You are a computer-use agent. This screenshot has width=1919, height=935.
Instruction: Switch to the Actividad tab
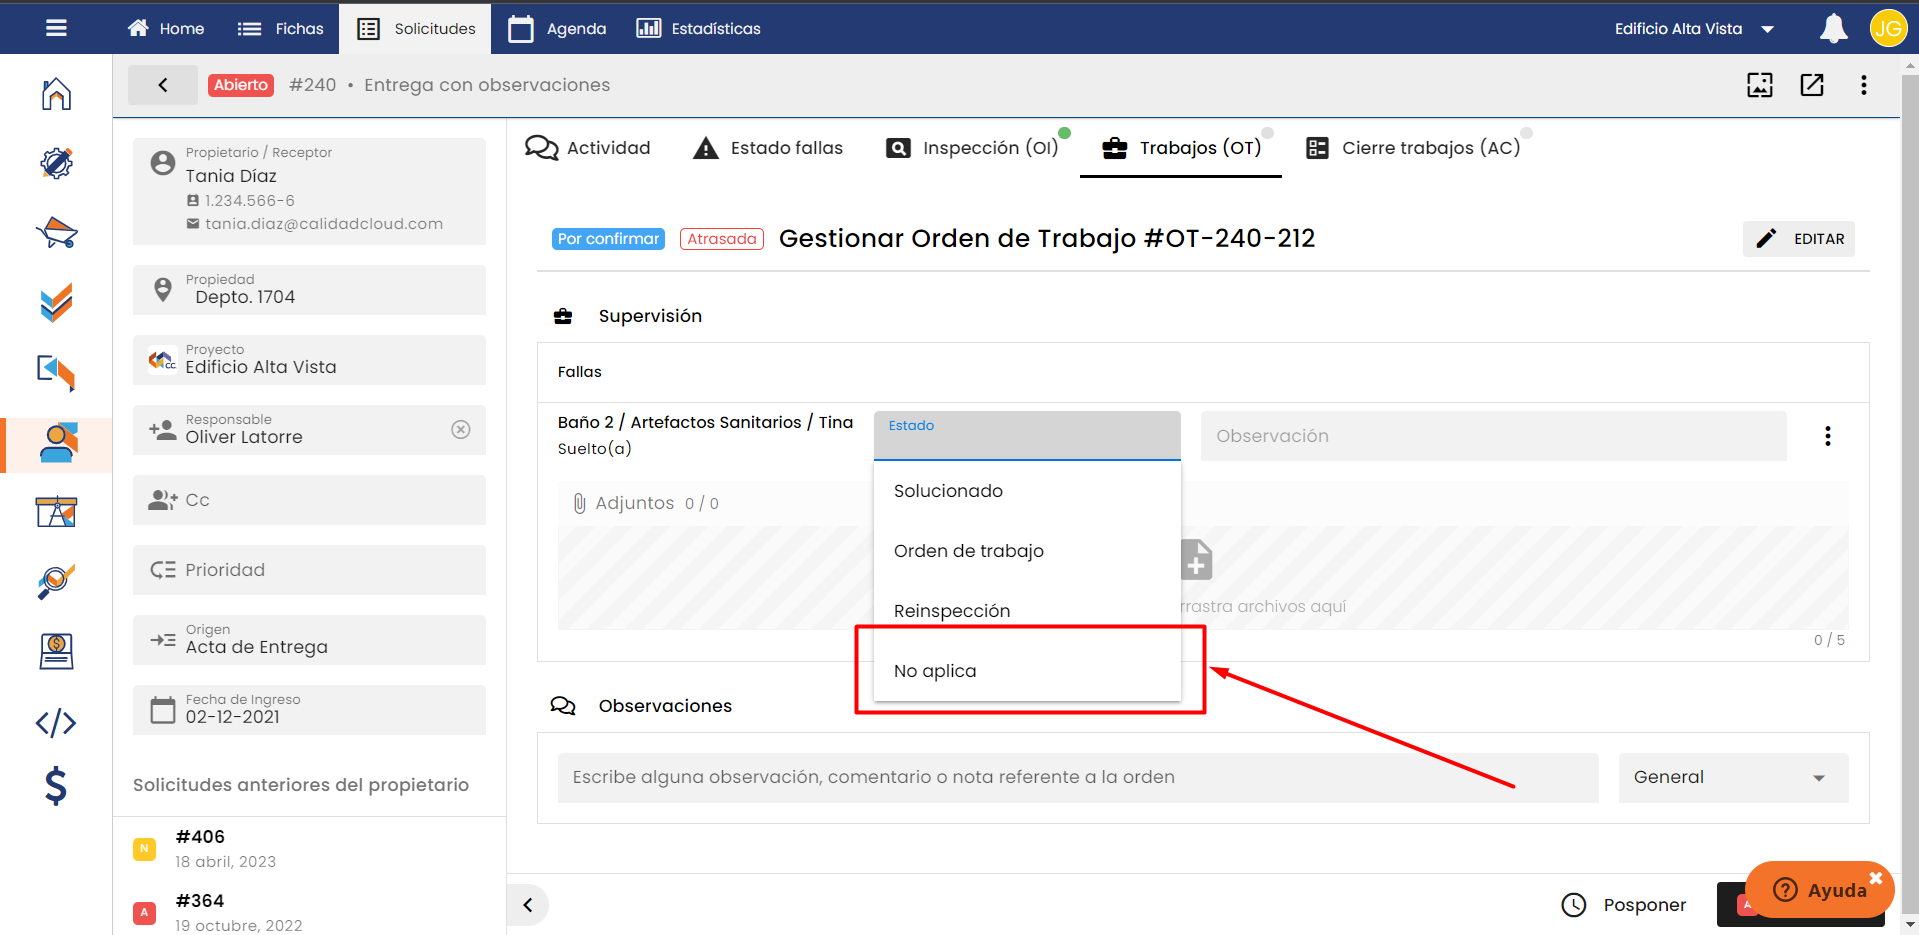click(589, 148)
